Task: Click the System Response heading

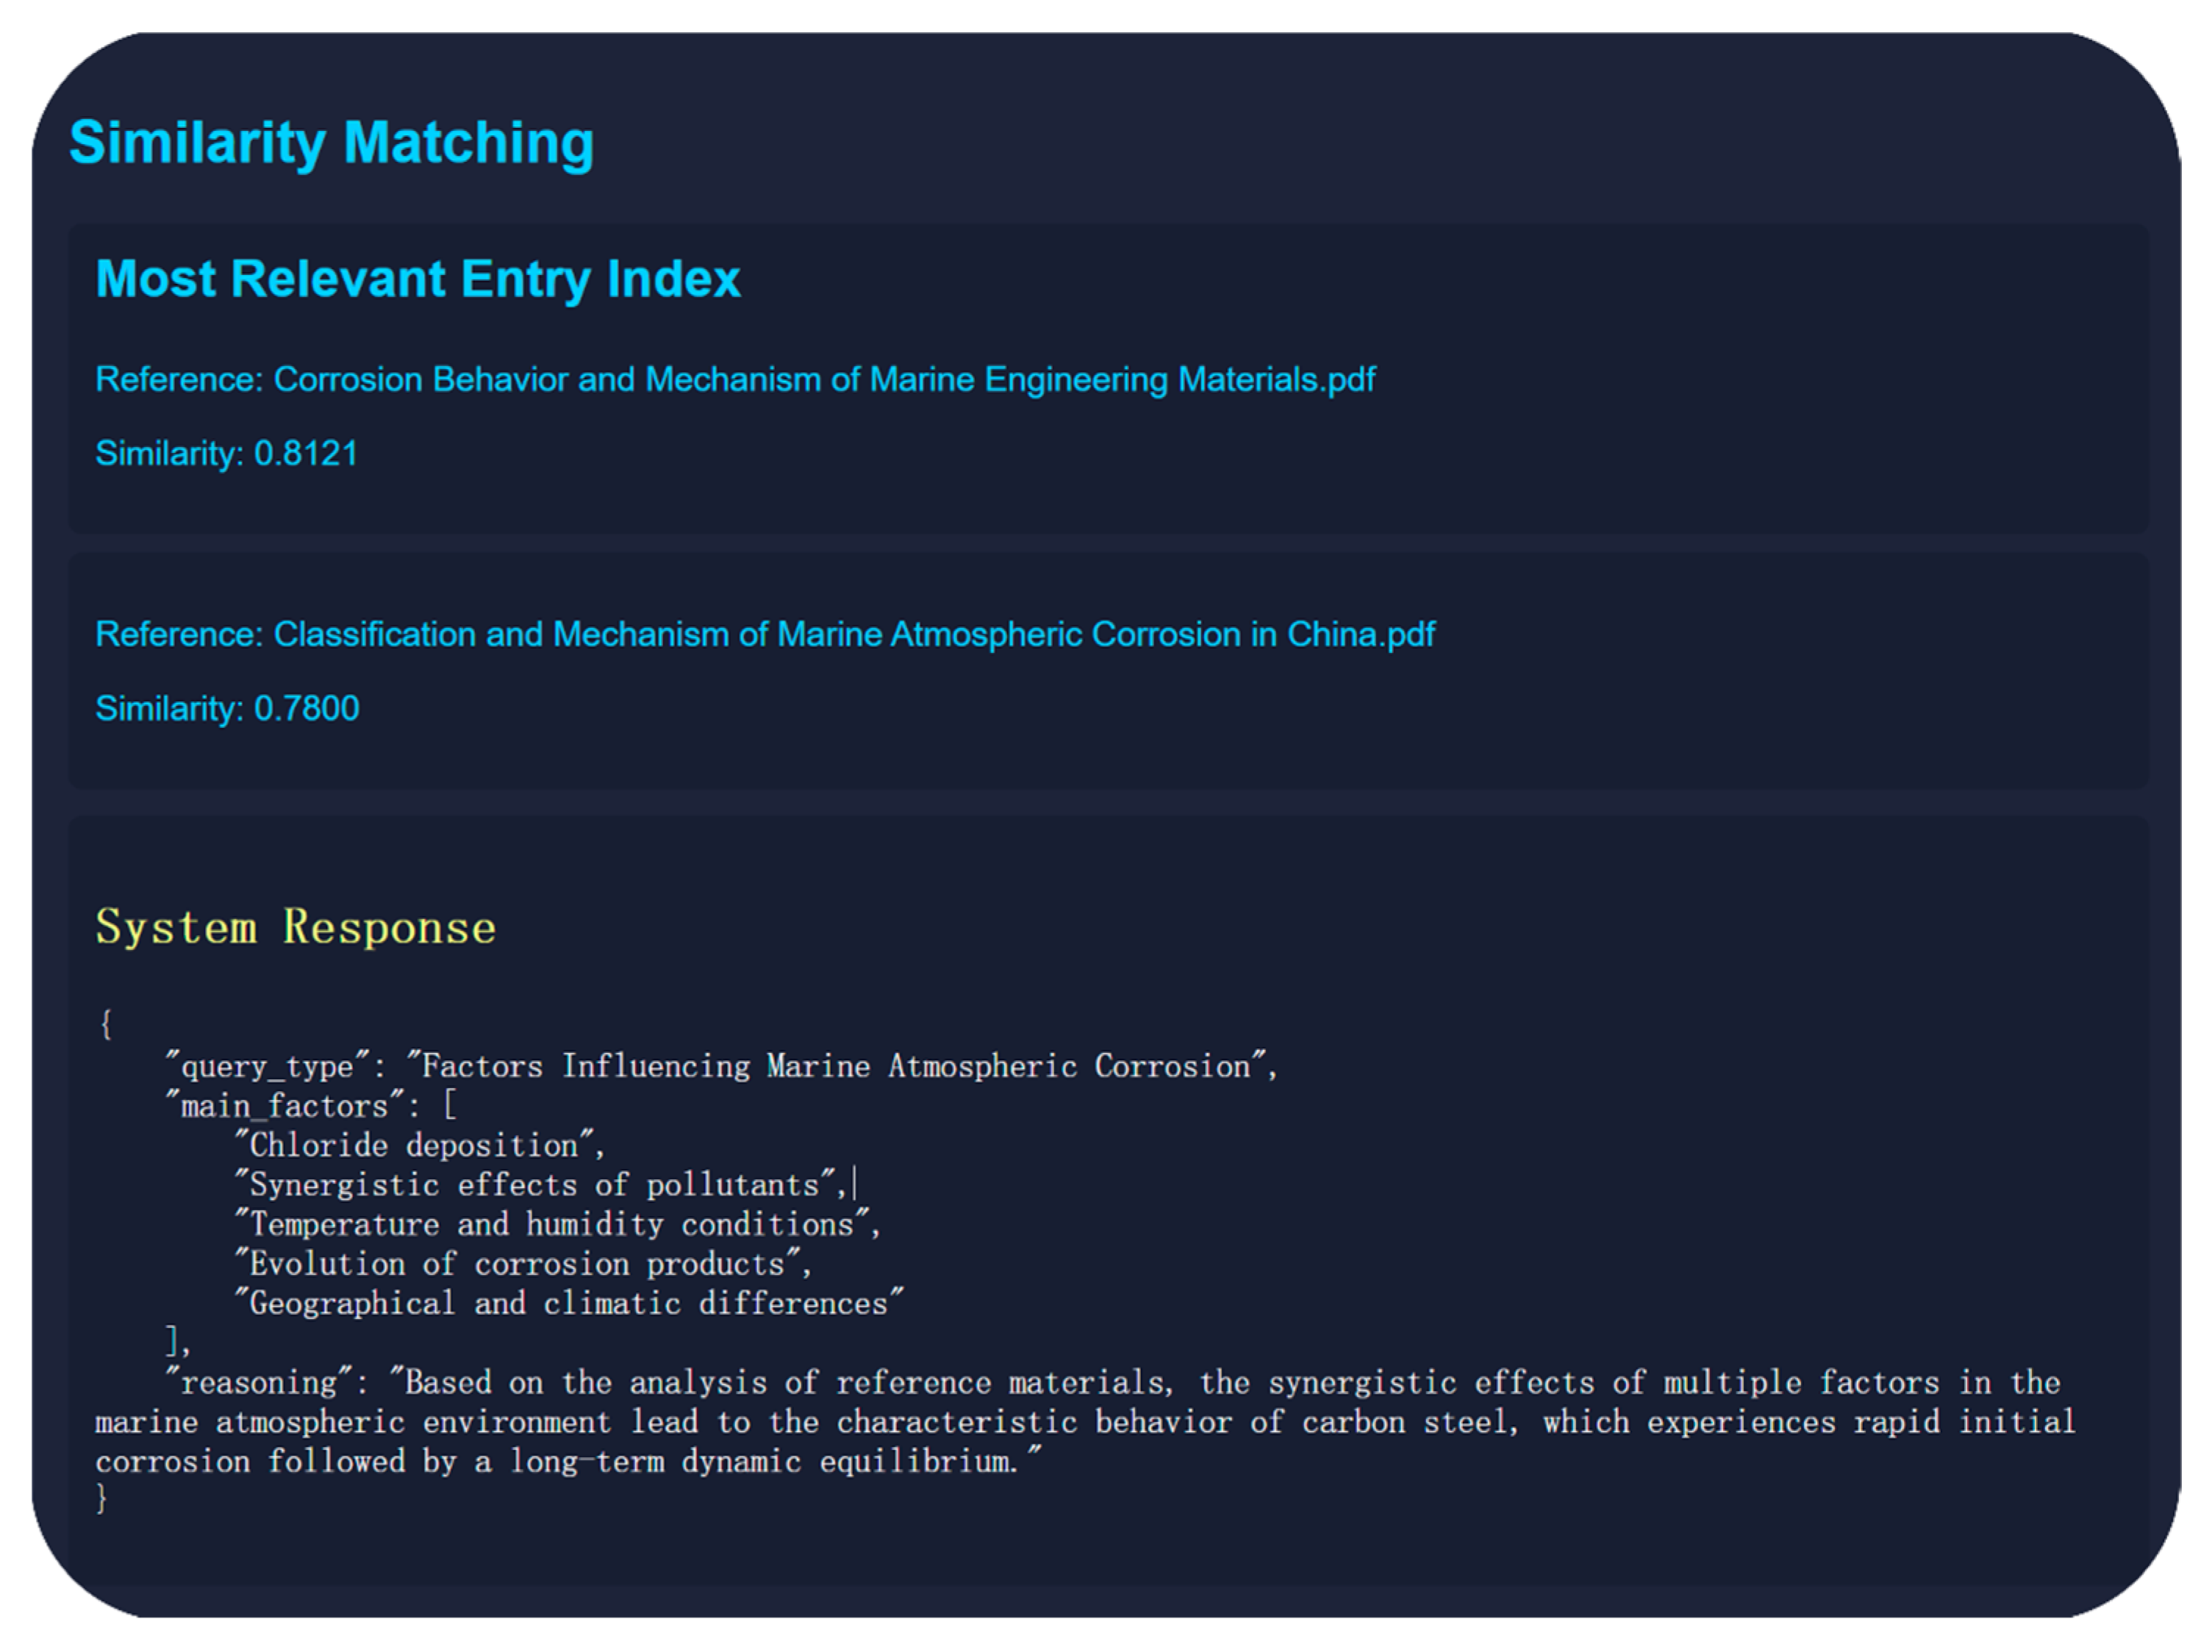Action: 295,927
